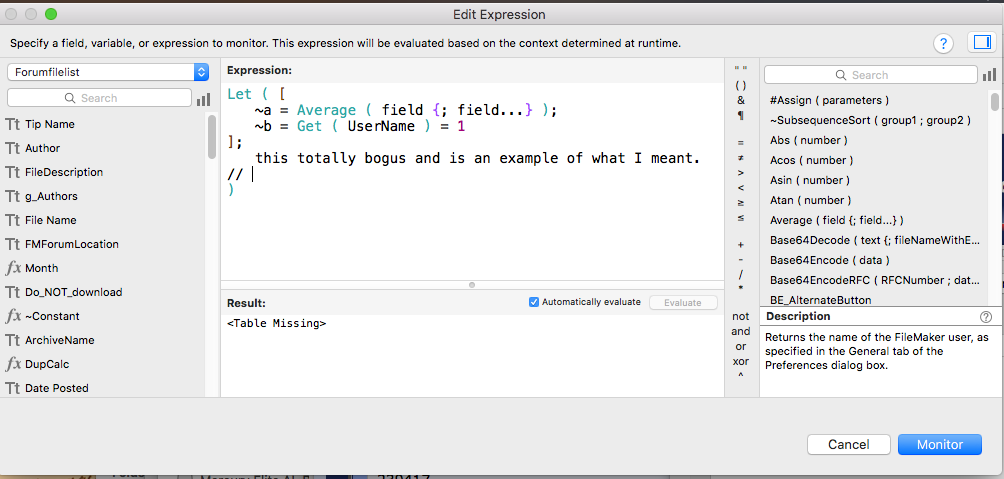Insert the division slash operator
The width and height of the screenshot is (1004, 479).
click(x=741, y=274)
